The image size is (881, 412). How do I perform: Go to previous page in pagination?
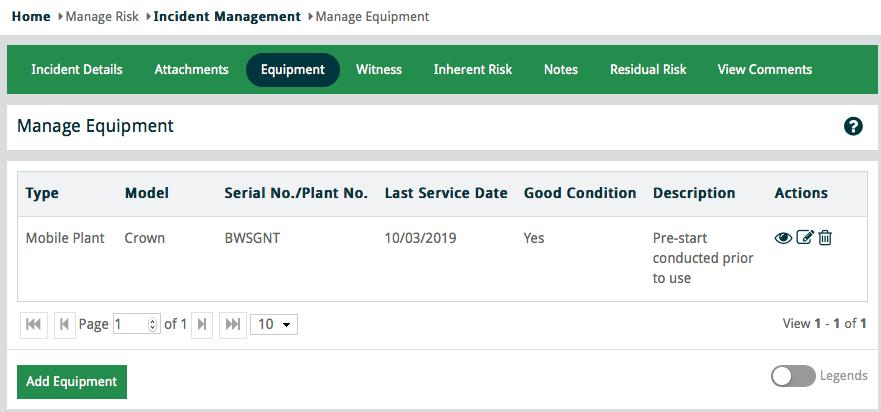(x=65, y=324)
